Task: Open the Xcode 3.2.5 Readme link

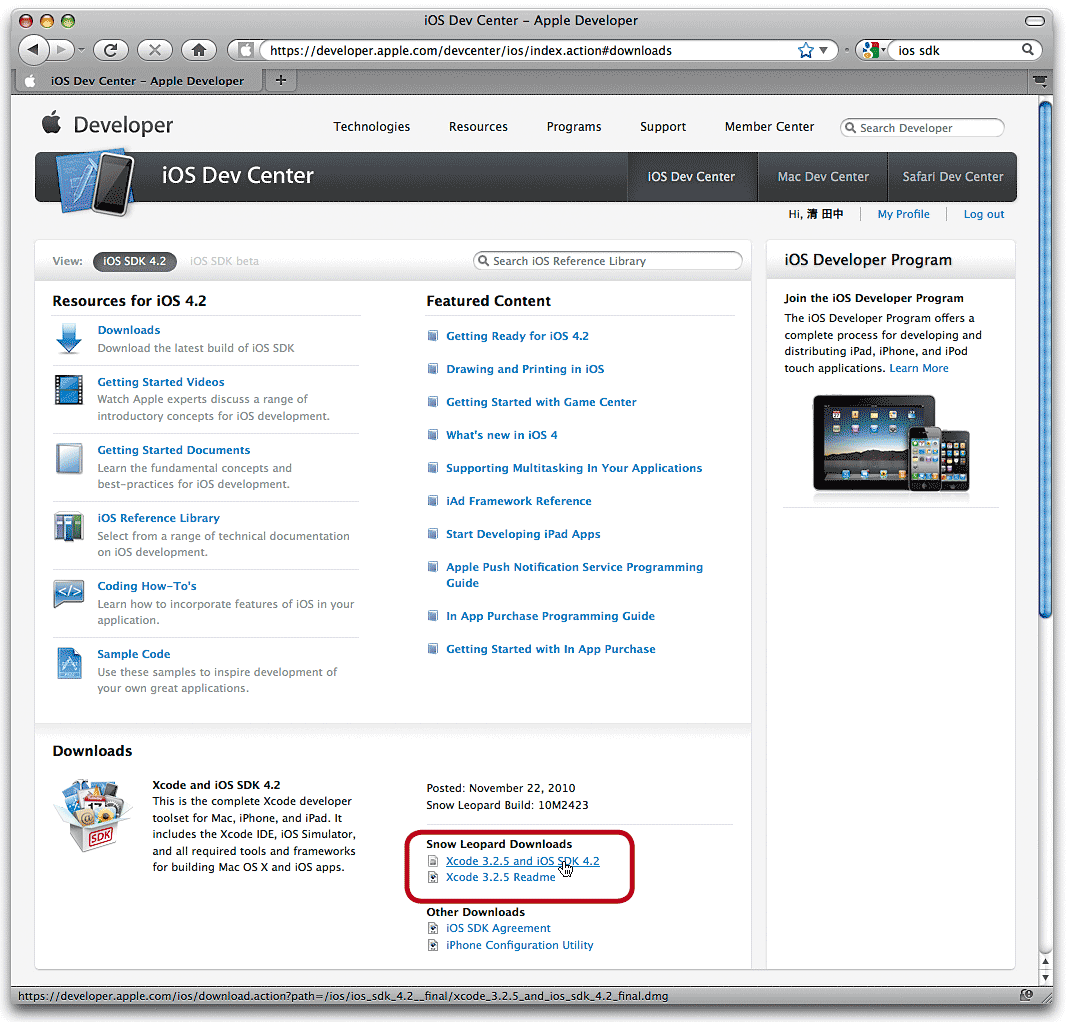Action: [x=500, y=878]
